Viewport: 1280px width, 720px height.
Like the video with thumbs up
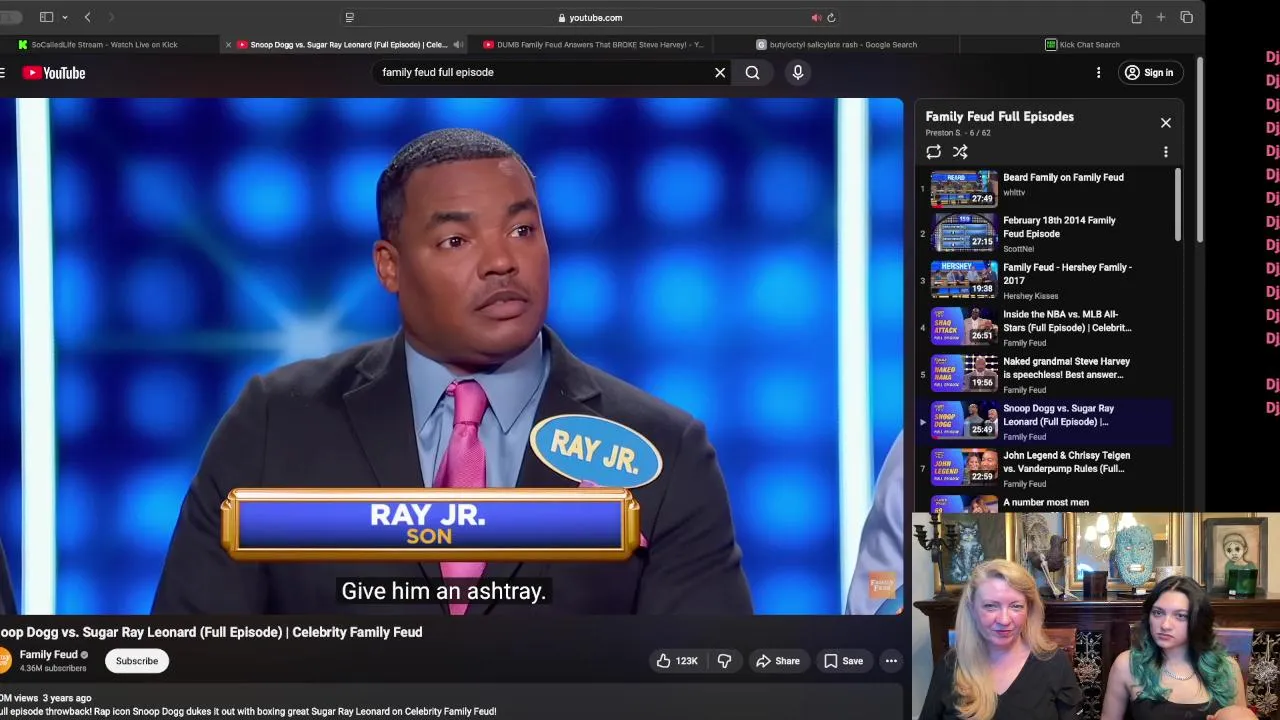(x=677, y=661)
